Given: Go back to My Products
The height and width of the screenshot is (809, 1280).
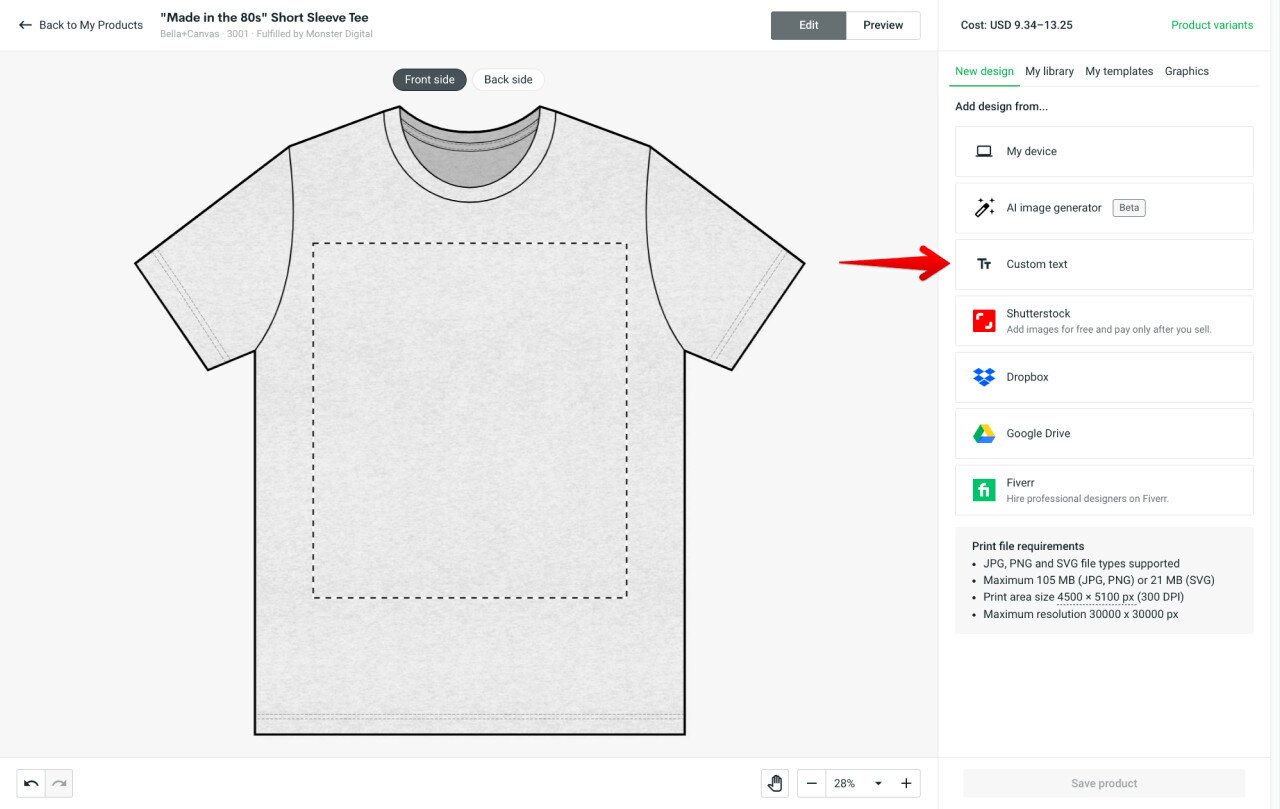Looking at the screenshot, I should pos(81,25).
